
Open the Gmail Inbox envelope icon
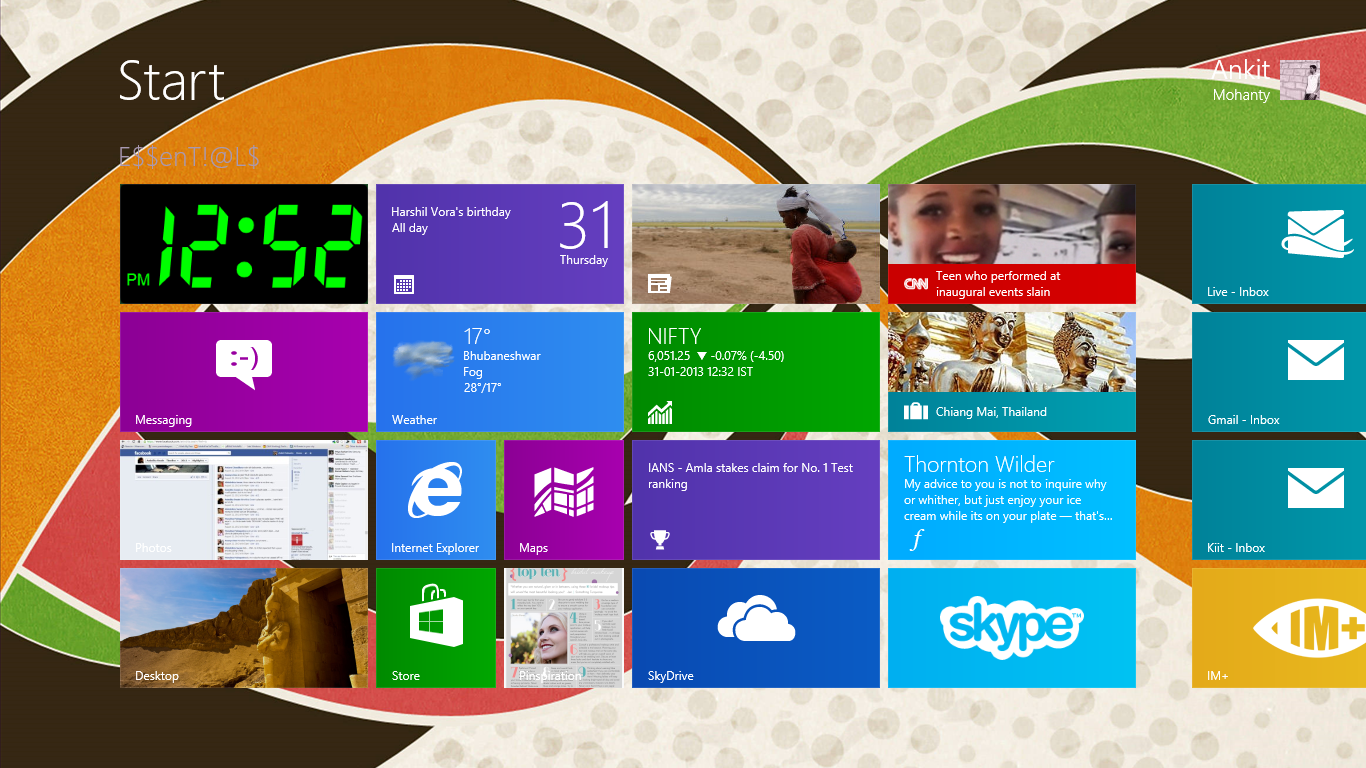pyautogui.click(x=1316, y=360)
